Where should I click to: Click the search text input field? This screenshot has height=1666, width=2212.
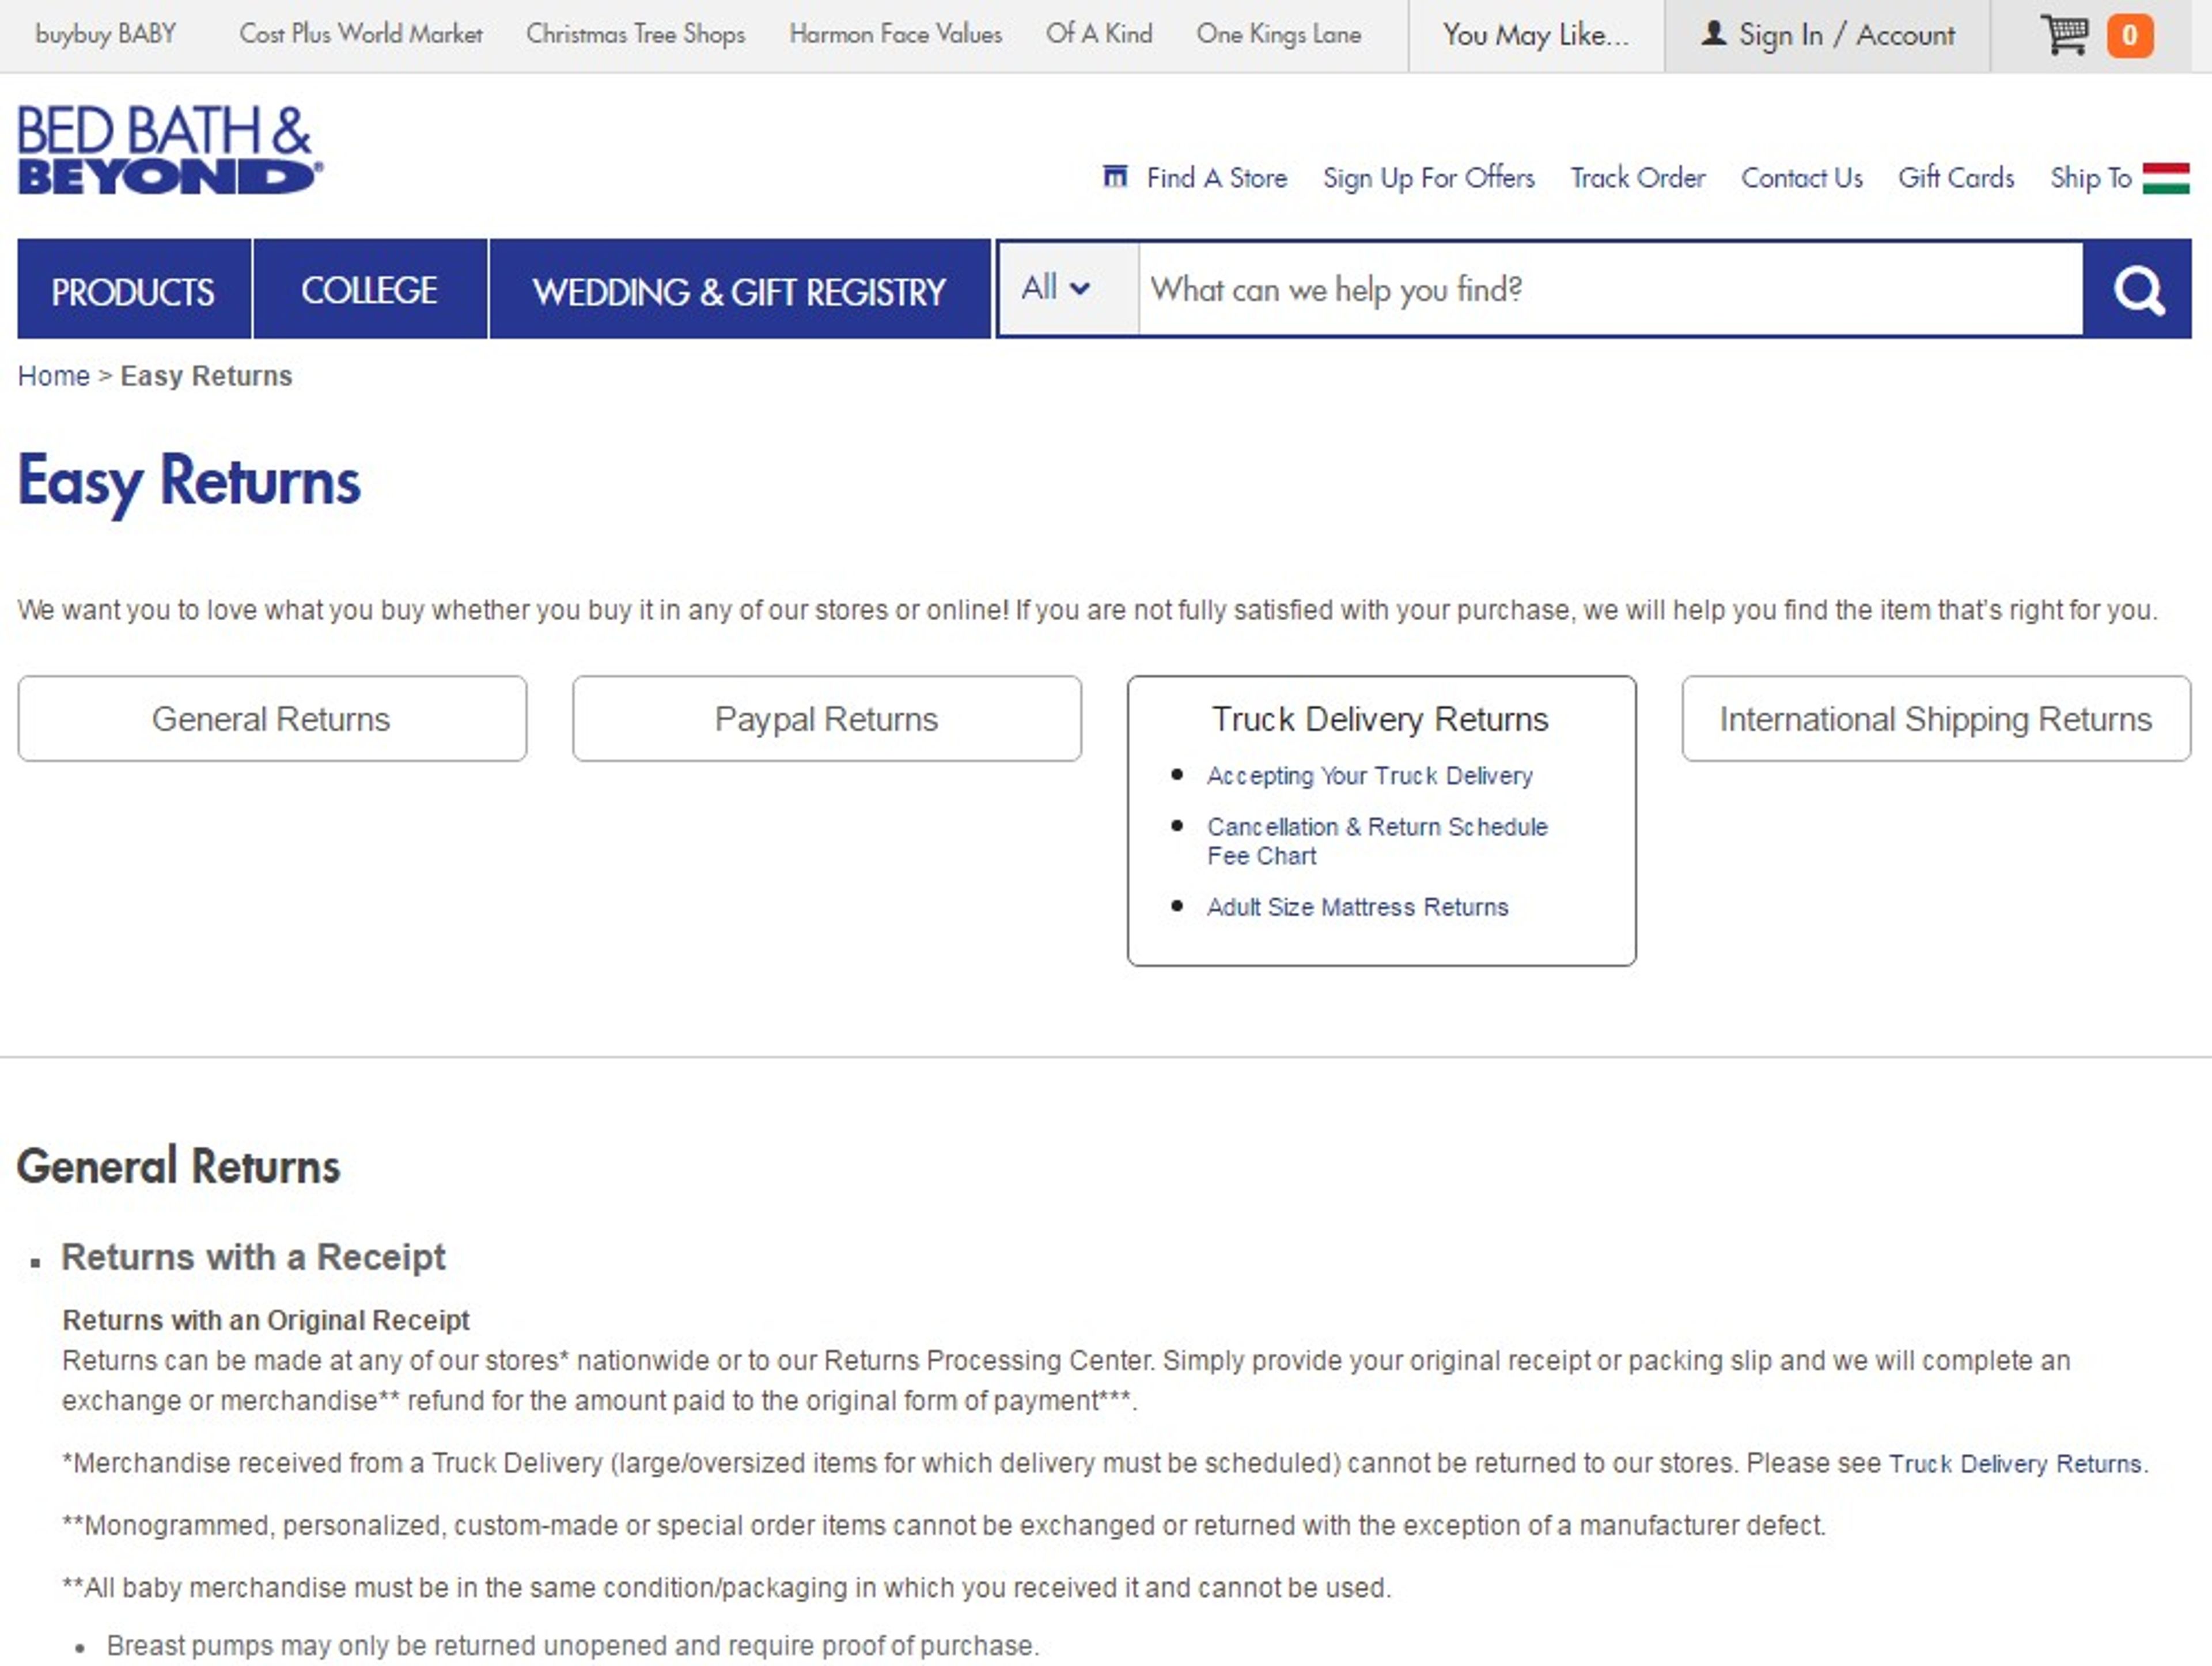click(1610, 290)
